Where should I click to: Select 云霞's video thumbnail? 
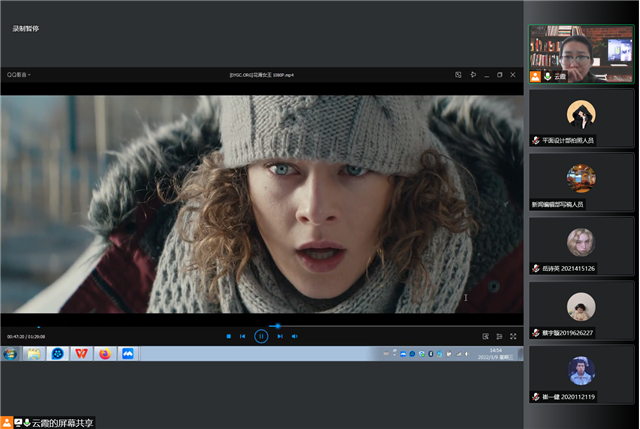point(581,54)
